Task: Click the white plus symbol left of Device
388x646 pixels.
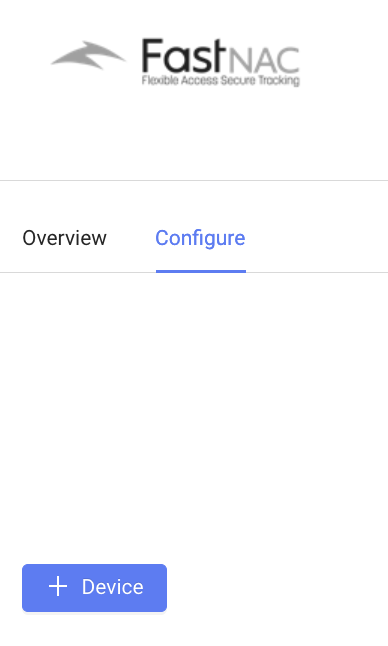Action: (x=58, y=586)
